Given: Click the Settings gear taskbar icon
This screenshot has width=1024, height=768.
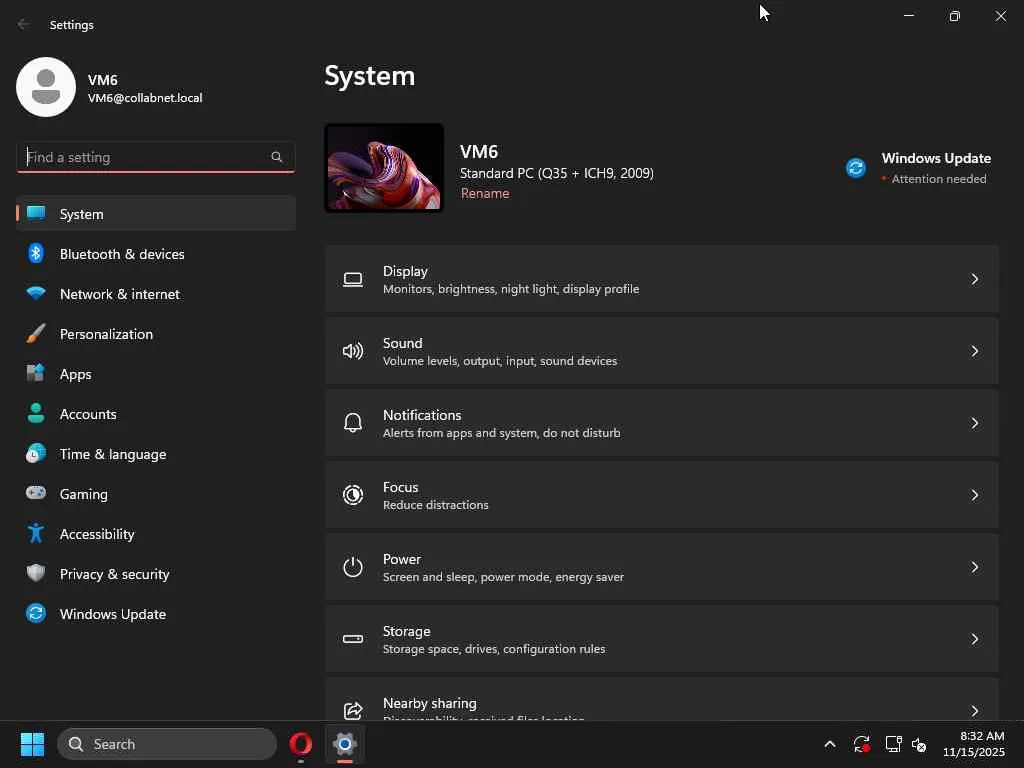Looking at the screenshot, I should coord(345,744).
